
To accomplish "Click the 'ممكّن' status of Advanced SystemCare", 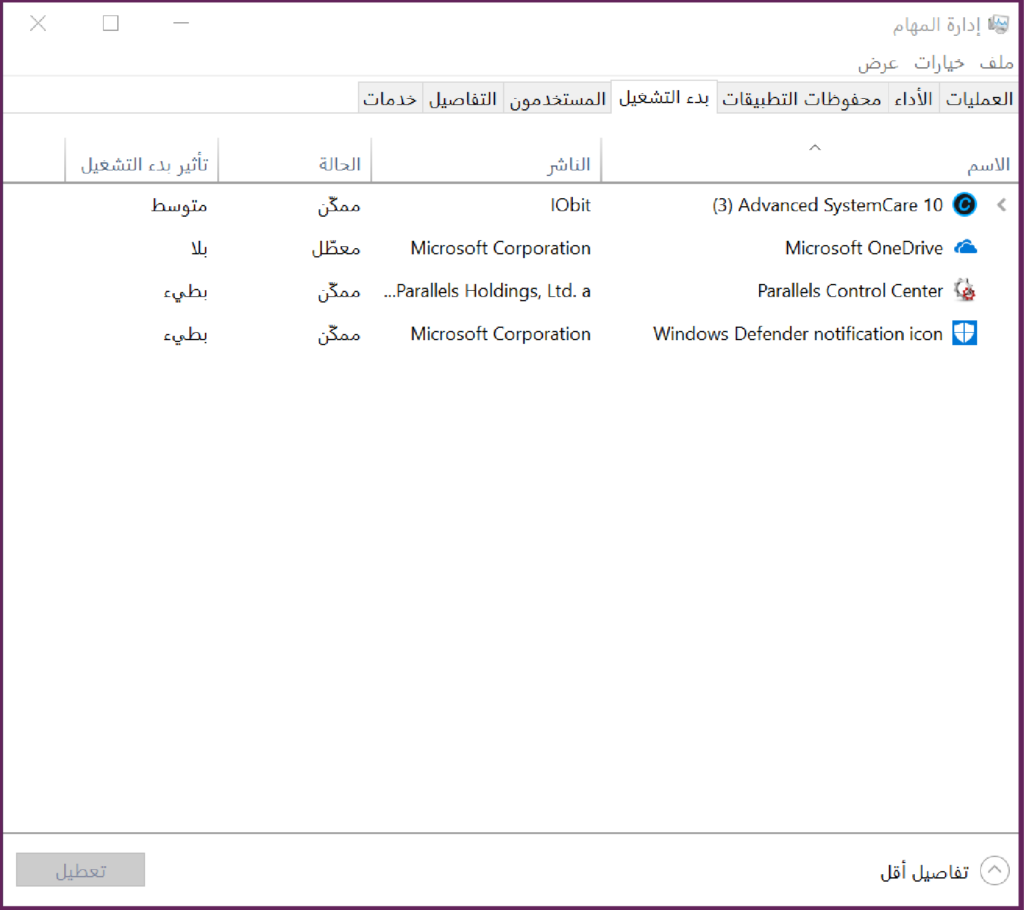I will 339,205.
